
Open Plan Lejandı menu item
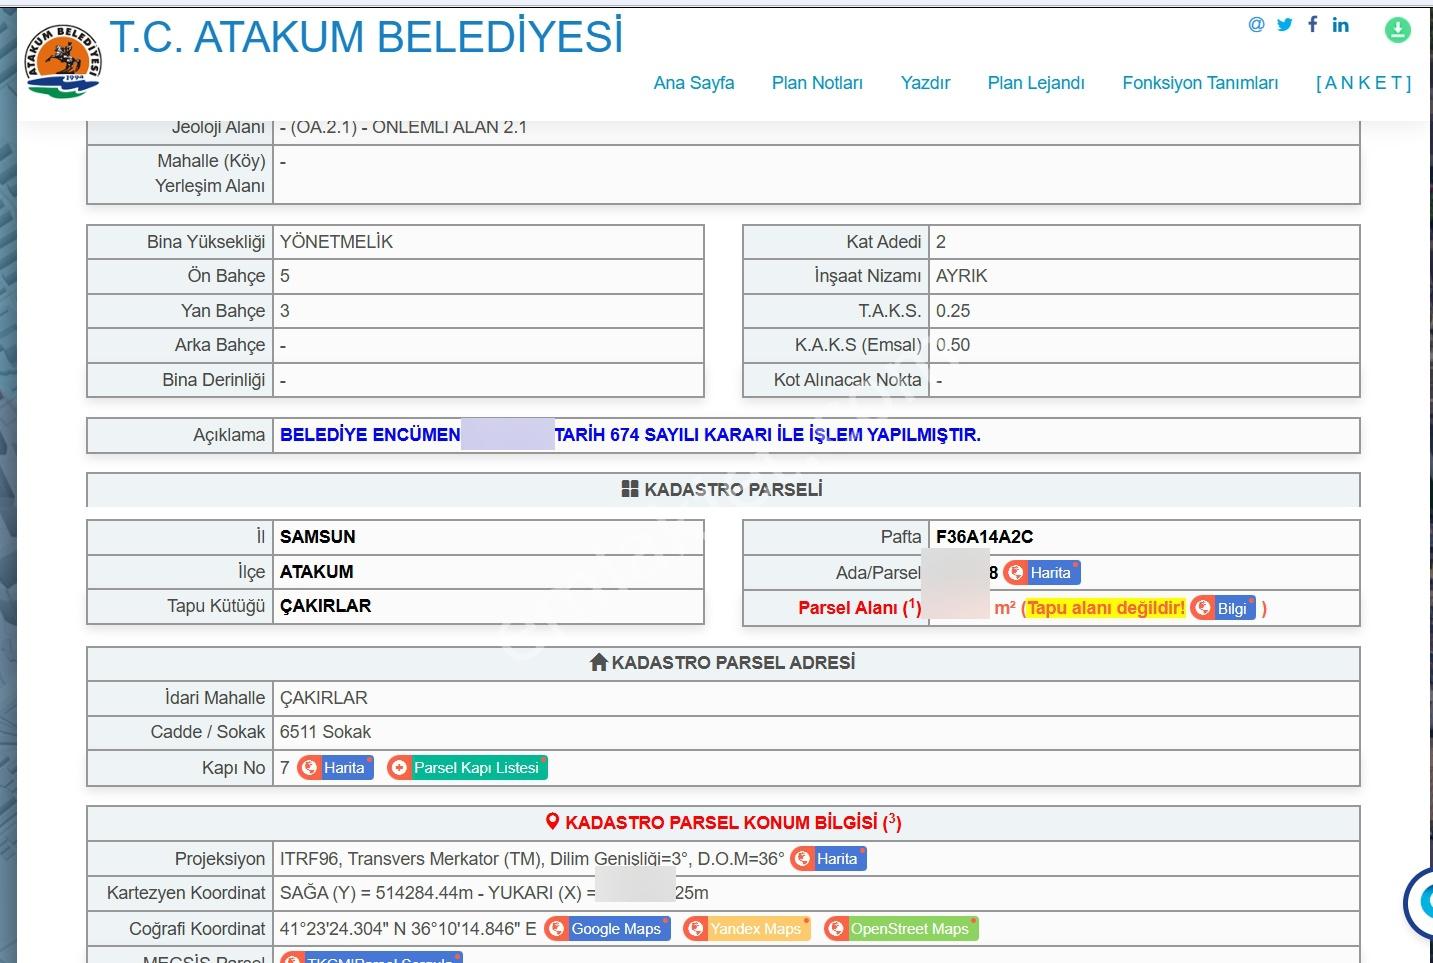pos(1036,83)
